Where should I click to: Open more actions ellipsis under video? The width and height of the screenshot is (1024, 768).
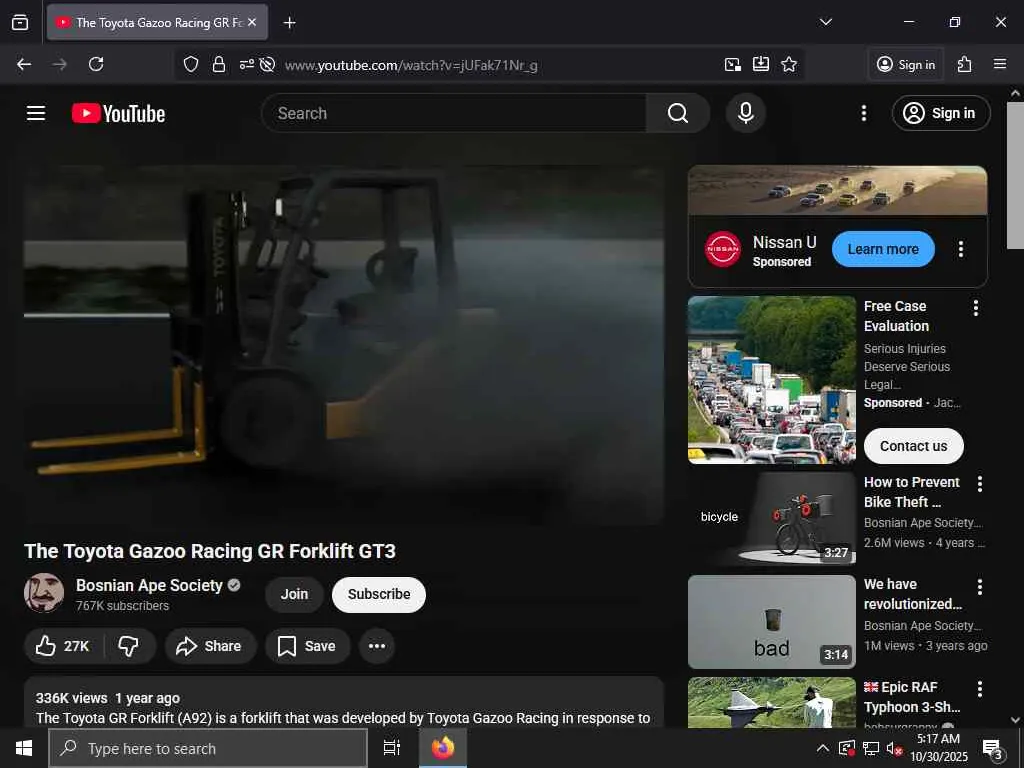[377, 646]
